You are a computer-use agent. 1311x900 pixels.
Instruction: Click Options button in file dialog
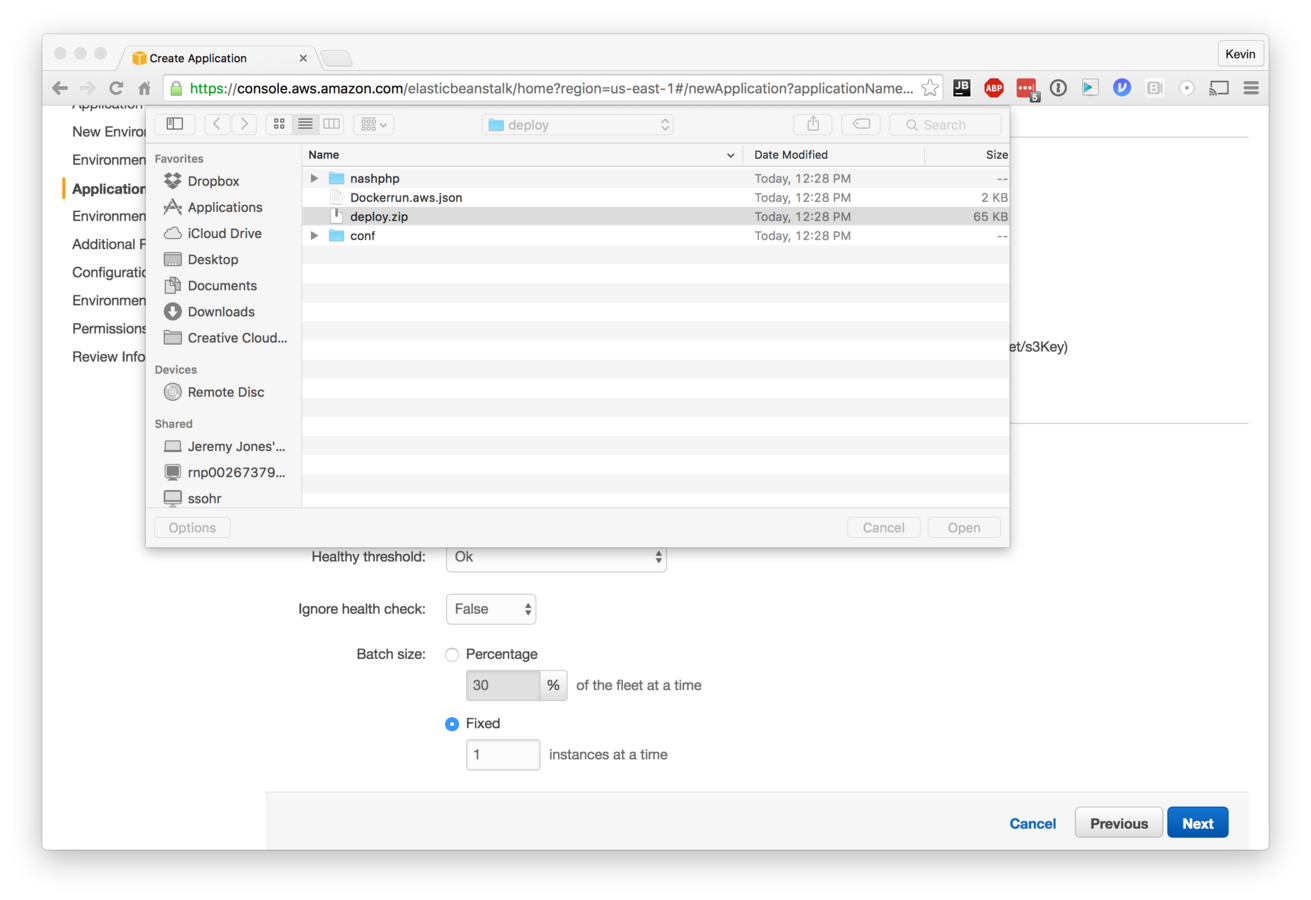coord(192,528)
